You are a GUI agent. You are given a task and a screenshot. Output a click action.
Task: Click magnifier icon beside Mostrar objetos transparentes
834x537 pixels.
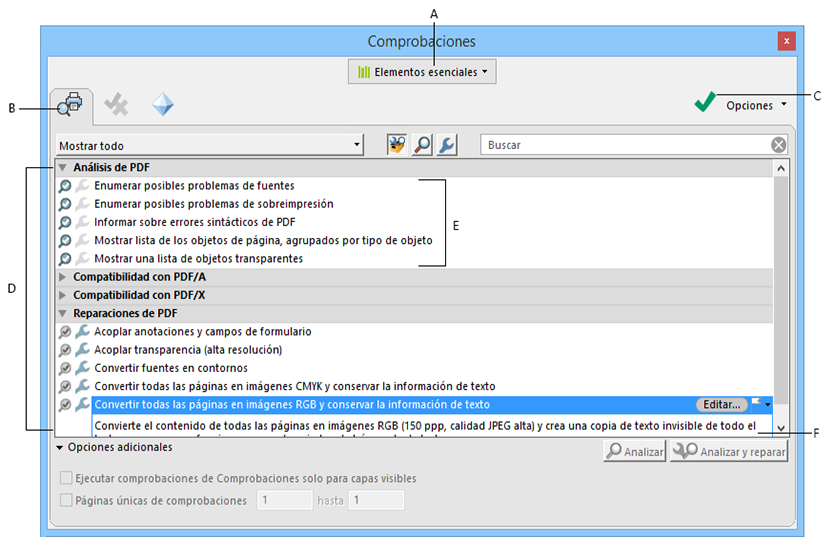pyautogui.click(x=65, y=259)
